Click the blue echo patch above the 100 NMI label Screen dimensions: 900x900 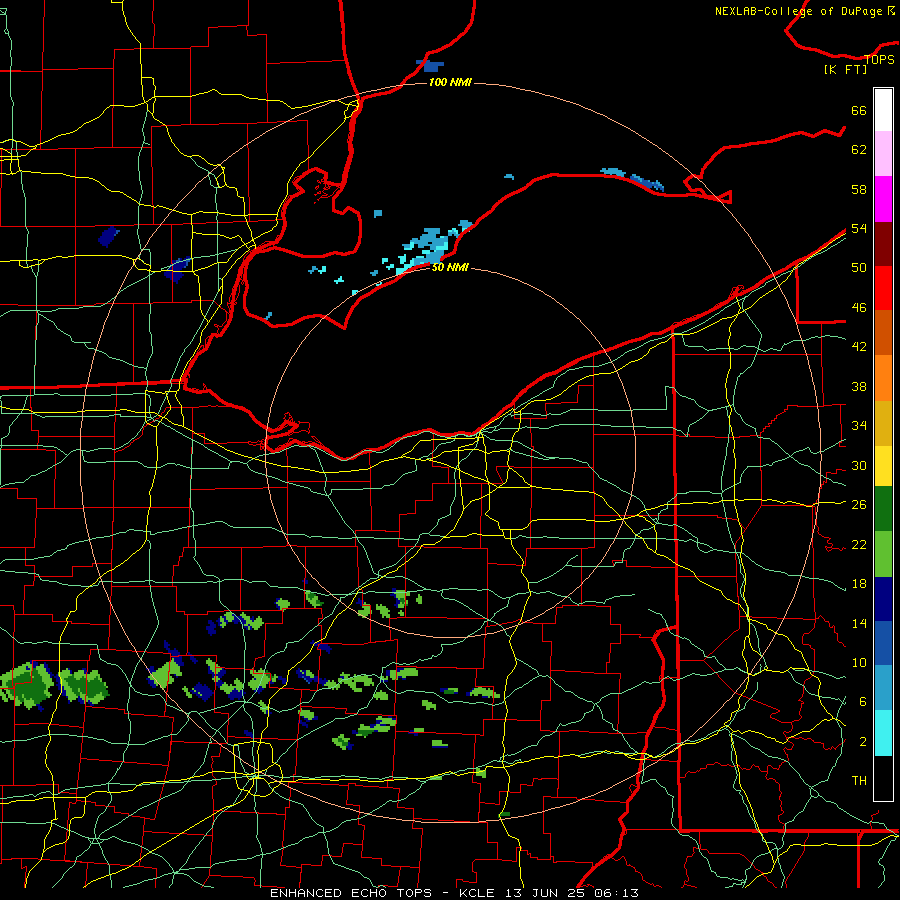click(x=430, y=65)
